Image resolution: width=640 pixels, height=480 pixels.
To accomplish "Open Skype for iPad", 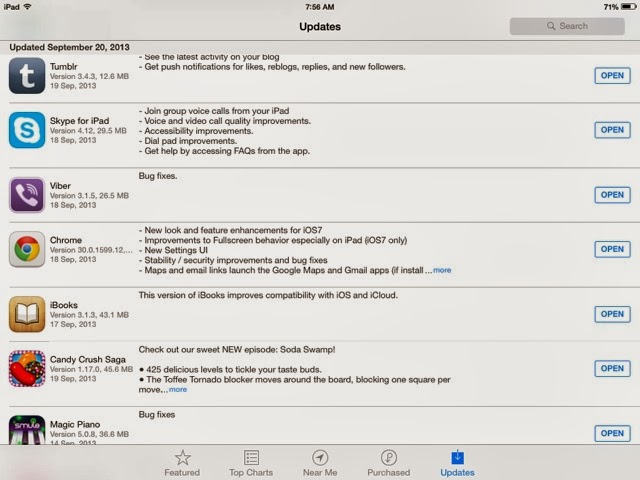I will pyautogui.click(x=612, y=130).
